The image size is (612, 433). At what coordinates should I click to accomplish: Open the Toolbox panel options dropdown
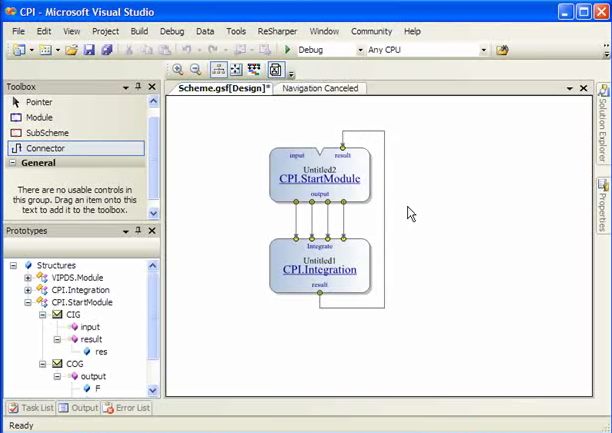click(x=126, y=87)
